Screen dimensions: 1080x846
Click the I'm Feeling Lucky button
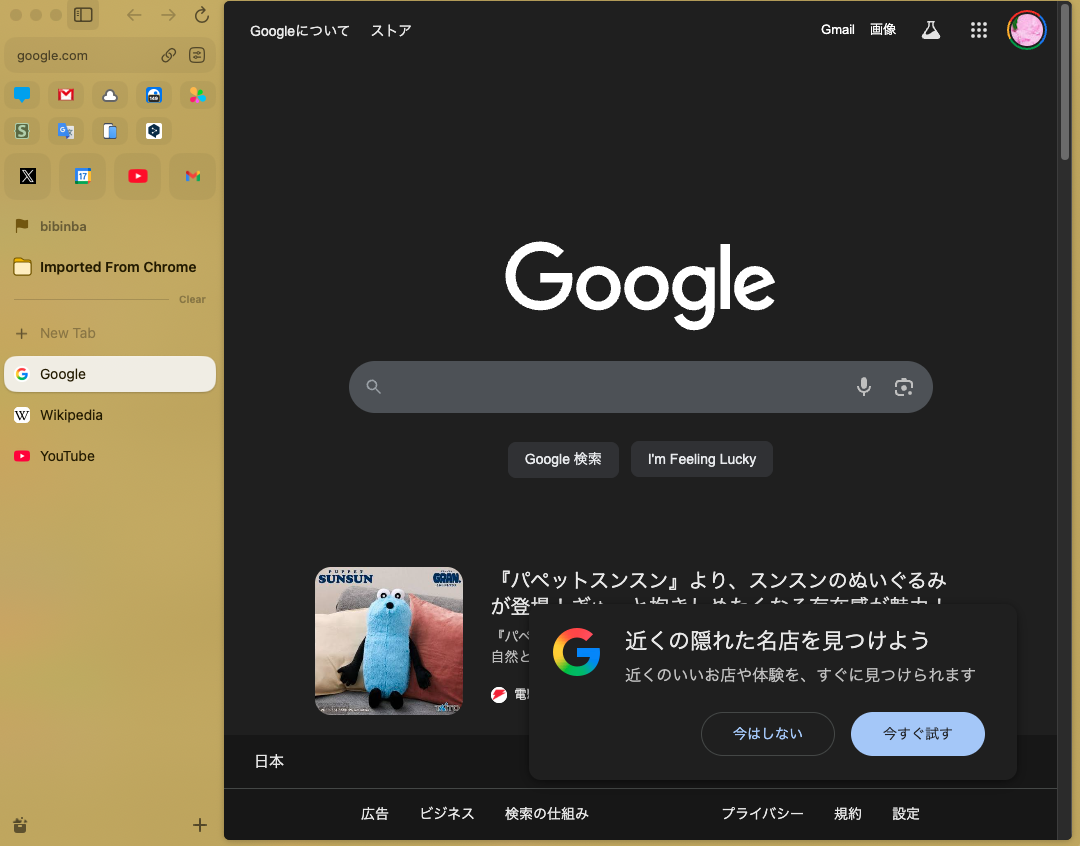pos(702,460)
